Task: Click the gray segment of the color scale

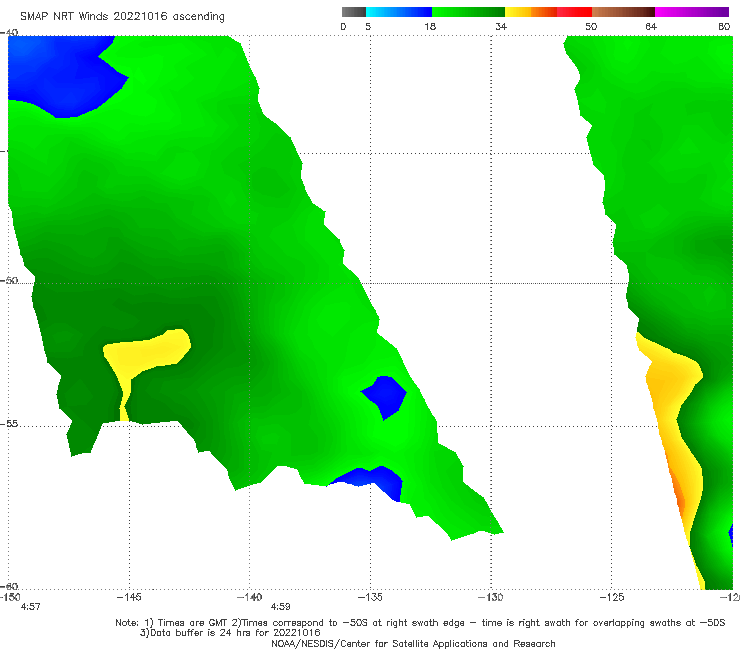Action: [354, 12]
